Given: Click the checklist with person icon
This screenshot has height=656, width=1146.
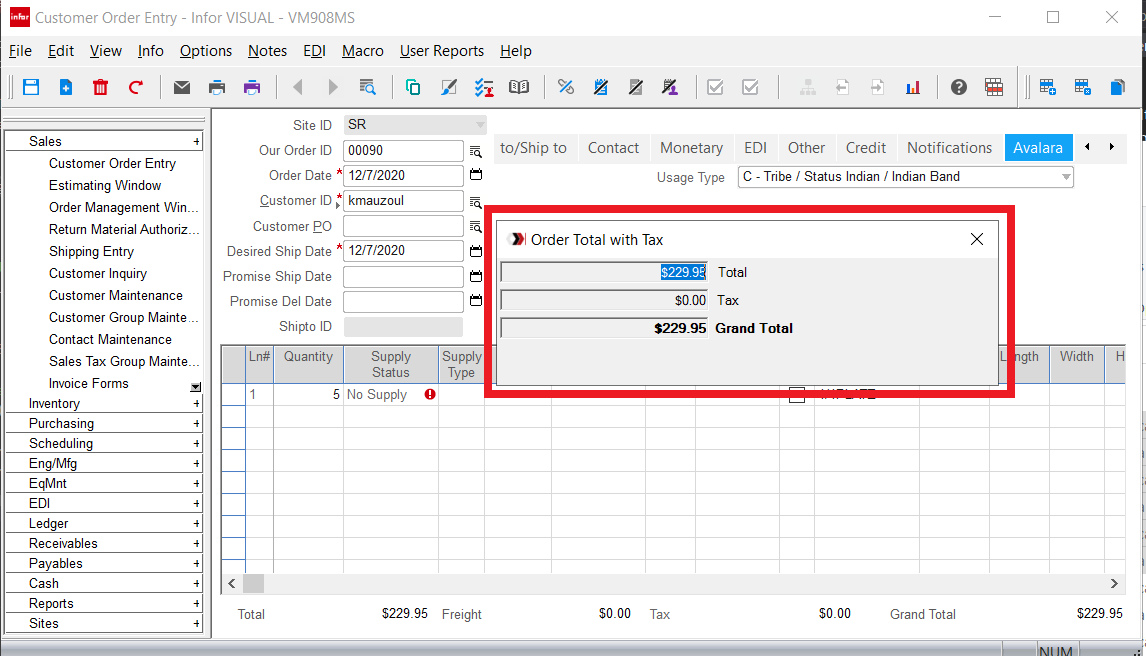Looking at the screenshot, I should coord(484,87).
